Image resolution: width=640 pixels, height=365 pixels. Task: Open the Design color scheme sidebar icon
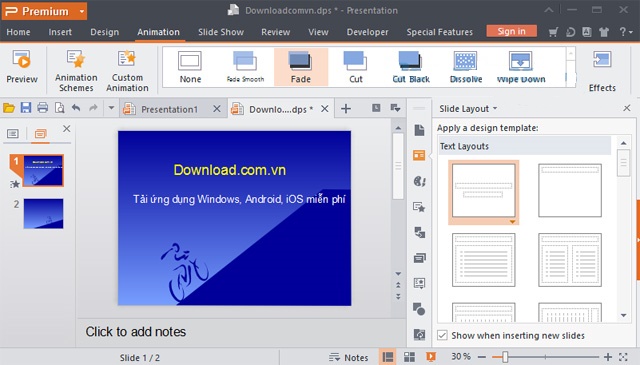point(419,181)
